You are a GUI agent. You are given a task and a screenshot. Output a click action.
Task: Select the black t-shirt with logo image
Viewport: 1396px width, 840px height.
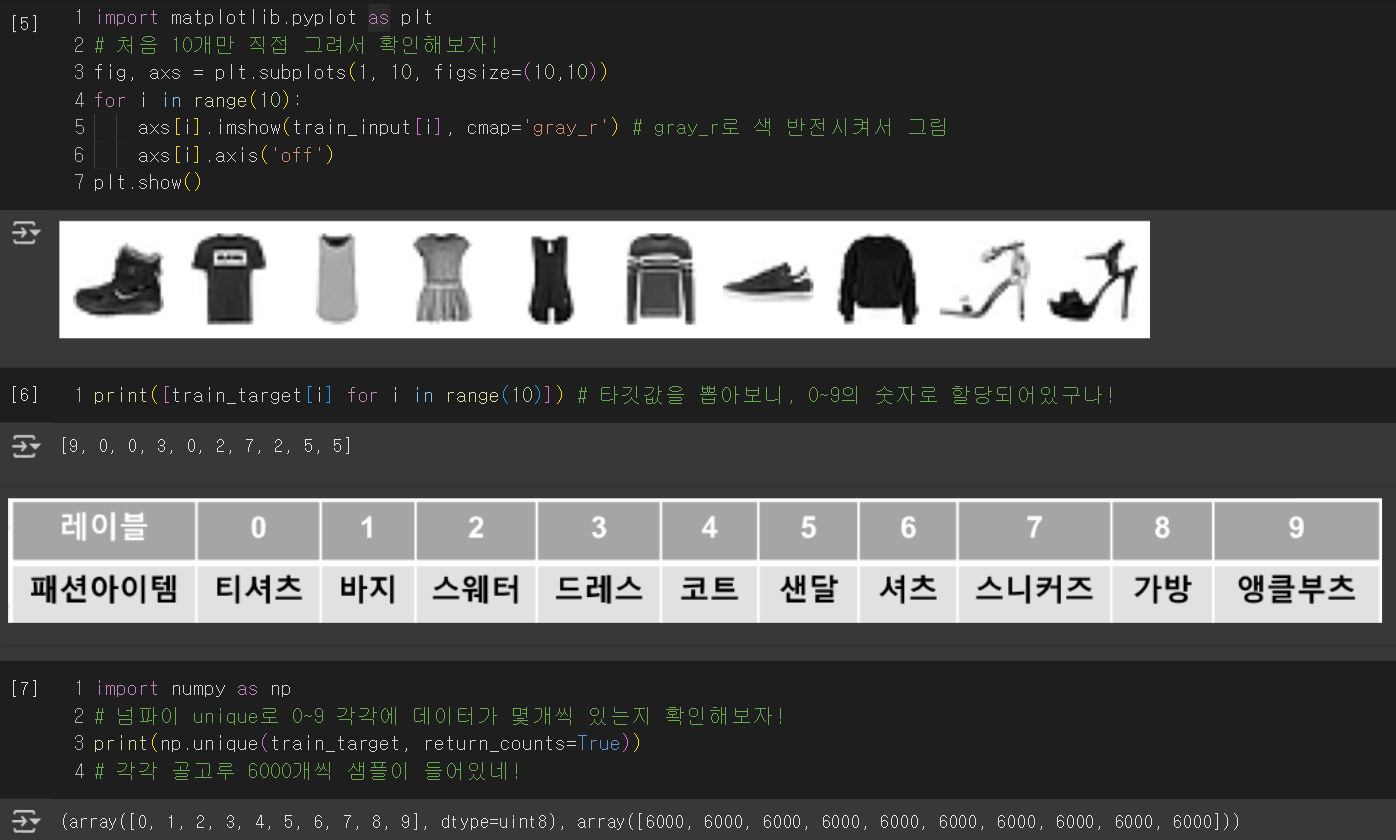coord(228,279)
